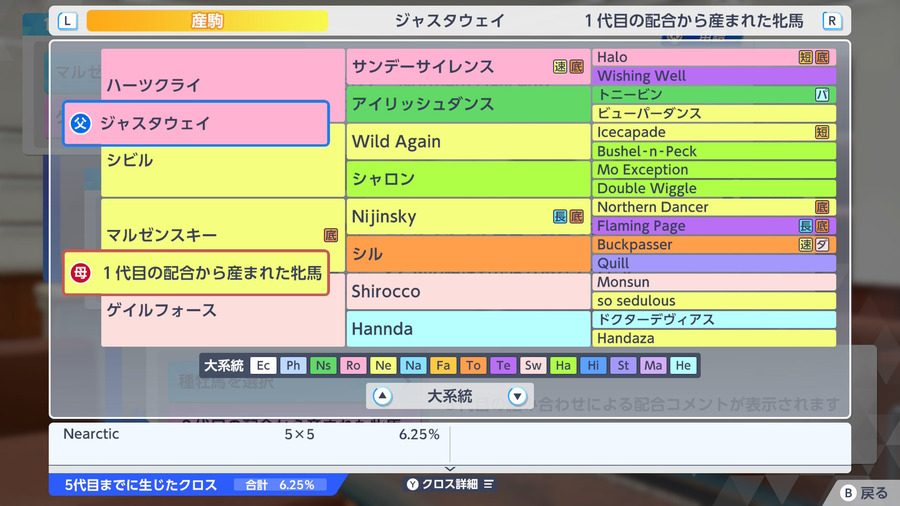Click the 底 icon on Northern Dancer
Viewport: 900px width, 506px height.
pos(822,207)
